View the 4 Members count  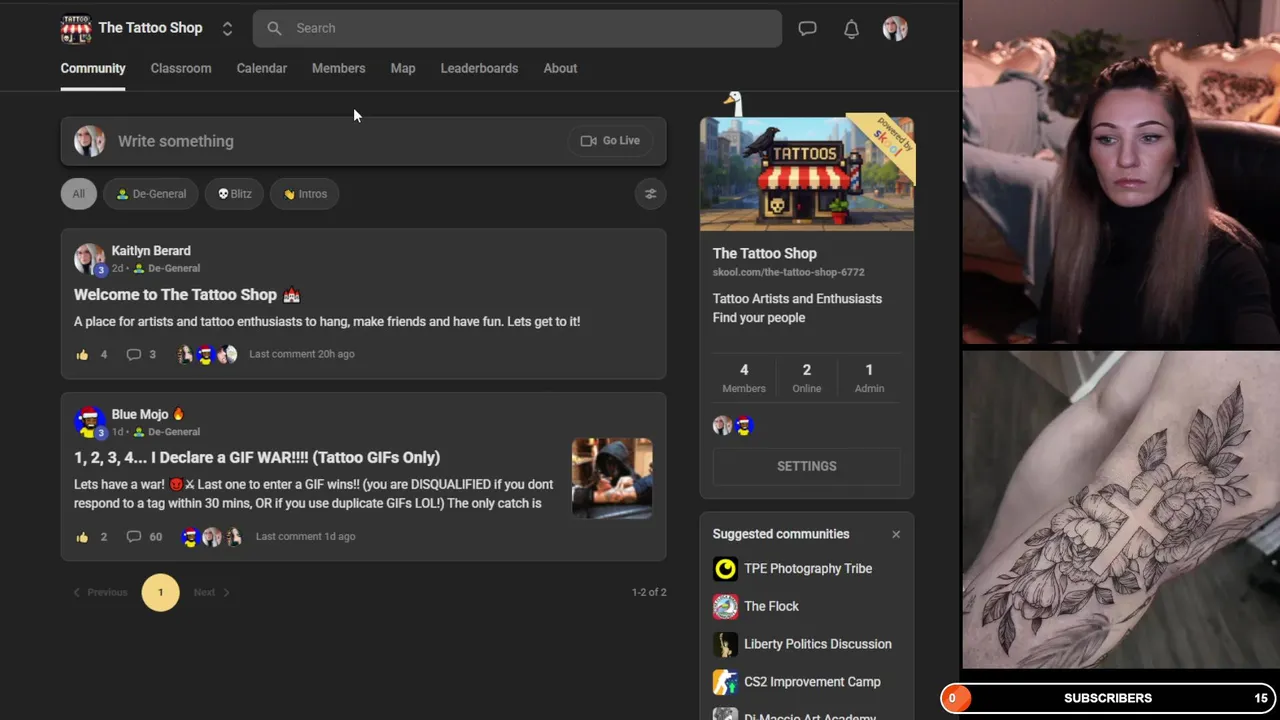click(x=744, y=378)
